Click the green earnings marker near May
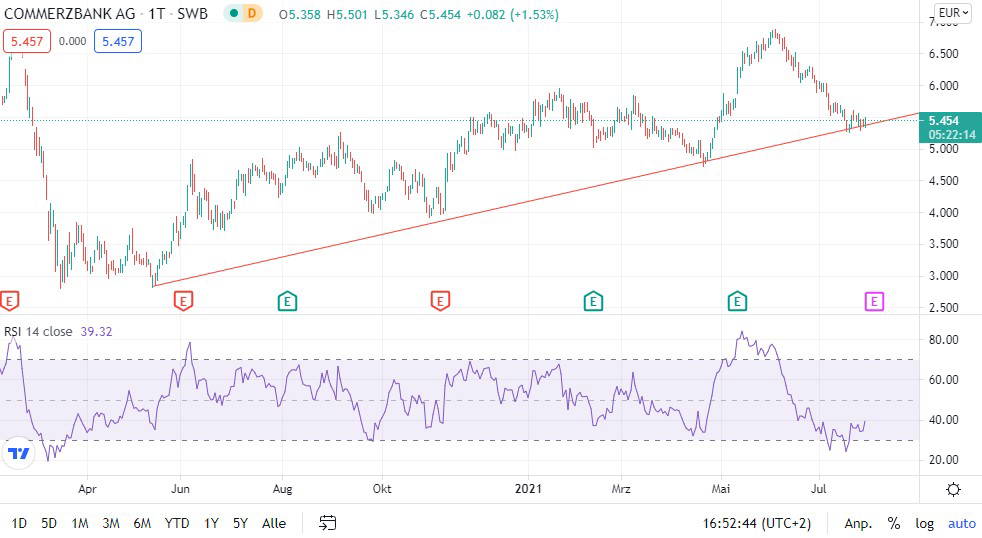This screenshot has width=982, height=538. click(x=737, y=301)
